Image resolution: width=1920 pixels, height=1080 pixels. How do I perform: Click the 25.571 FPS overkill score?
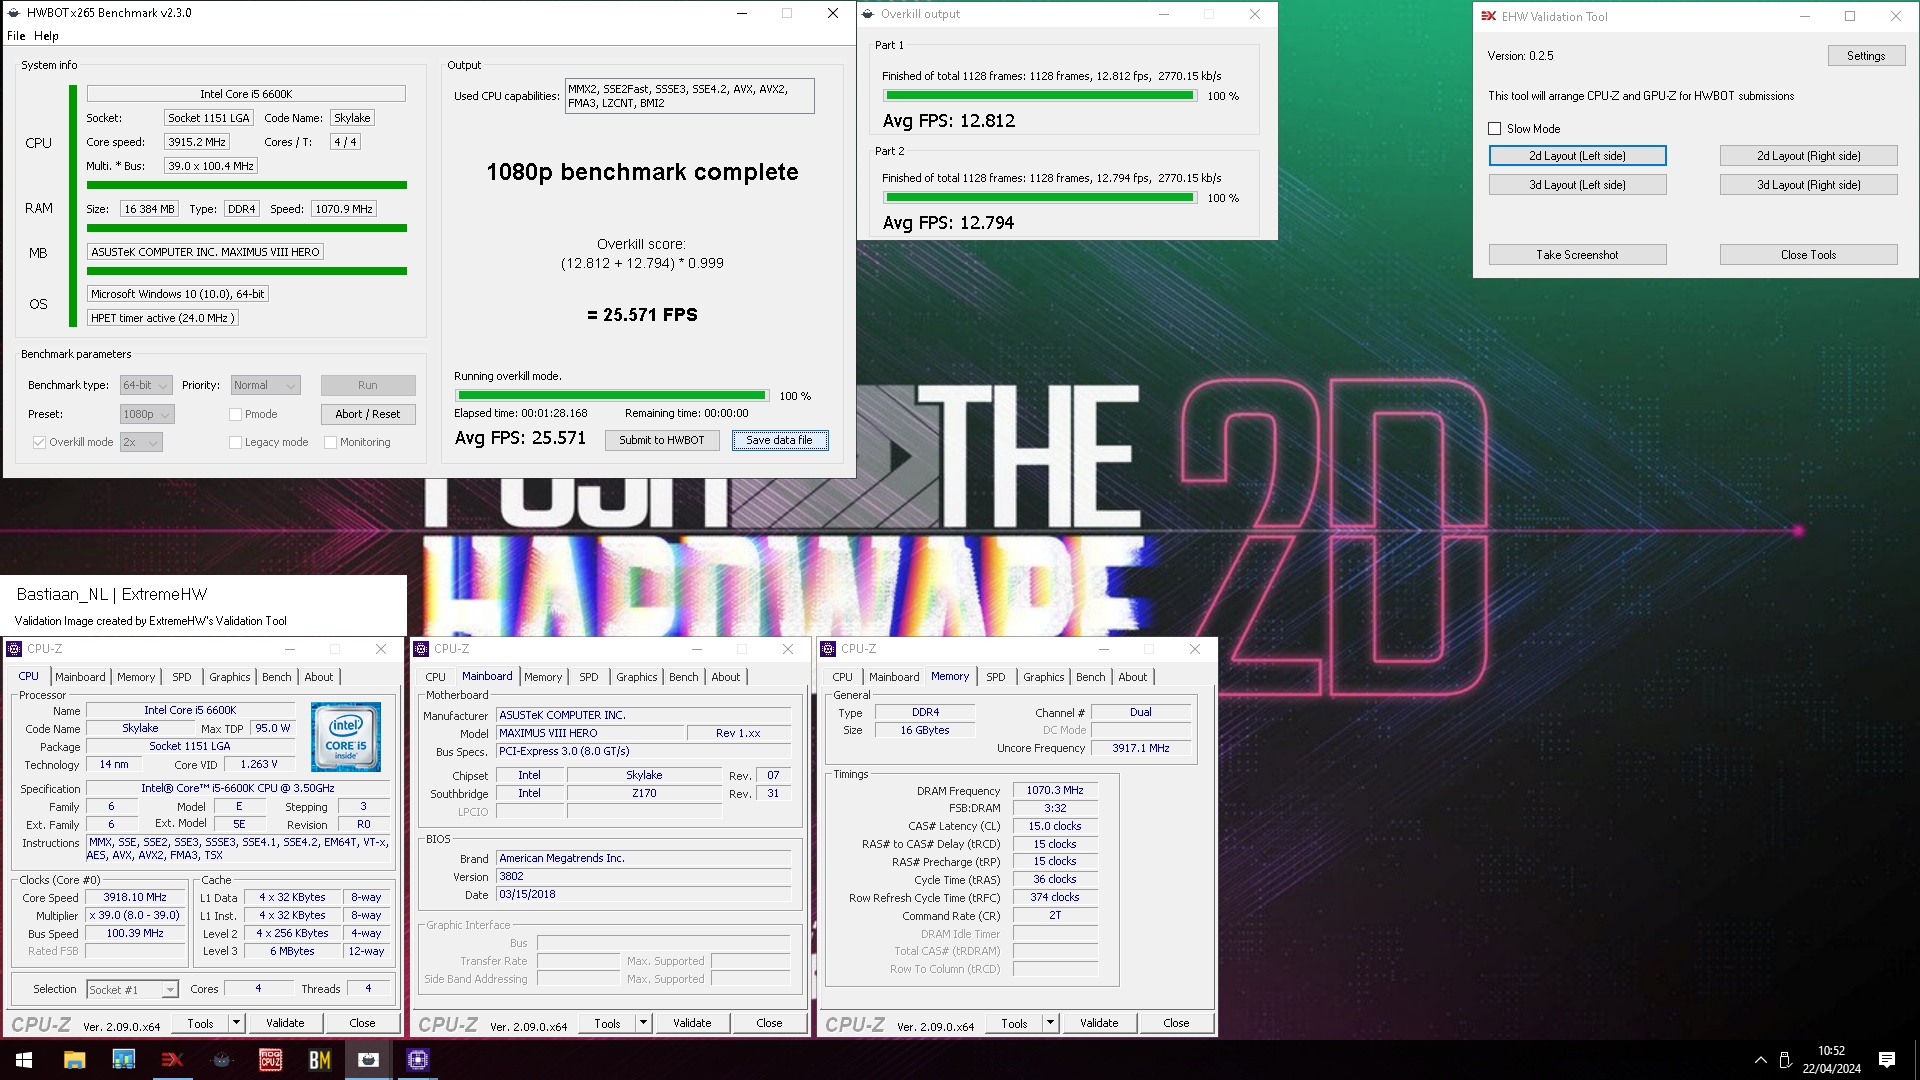coord(642,315)
